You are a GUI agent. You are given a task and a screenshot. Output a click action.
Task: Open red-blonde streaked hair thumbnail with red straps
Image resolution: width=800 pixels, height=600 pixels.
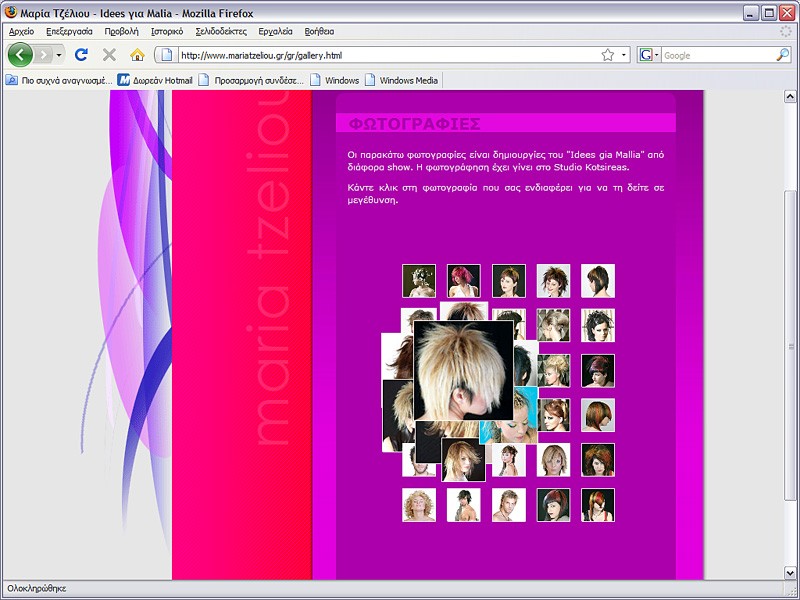click(x=598, y=505)
